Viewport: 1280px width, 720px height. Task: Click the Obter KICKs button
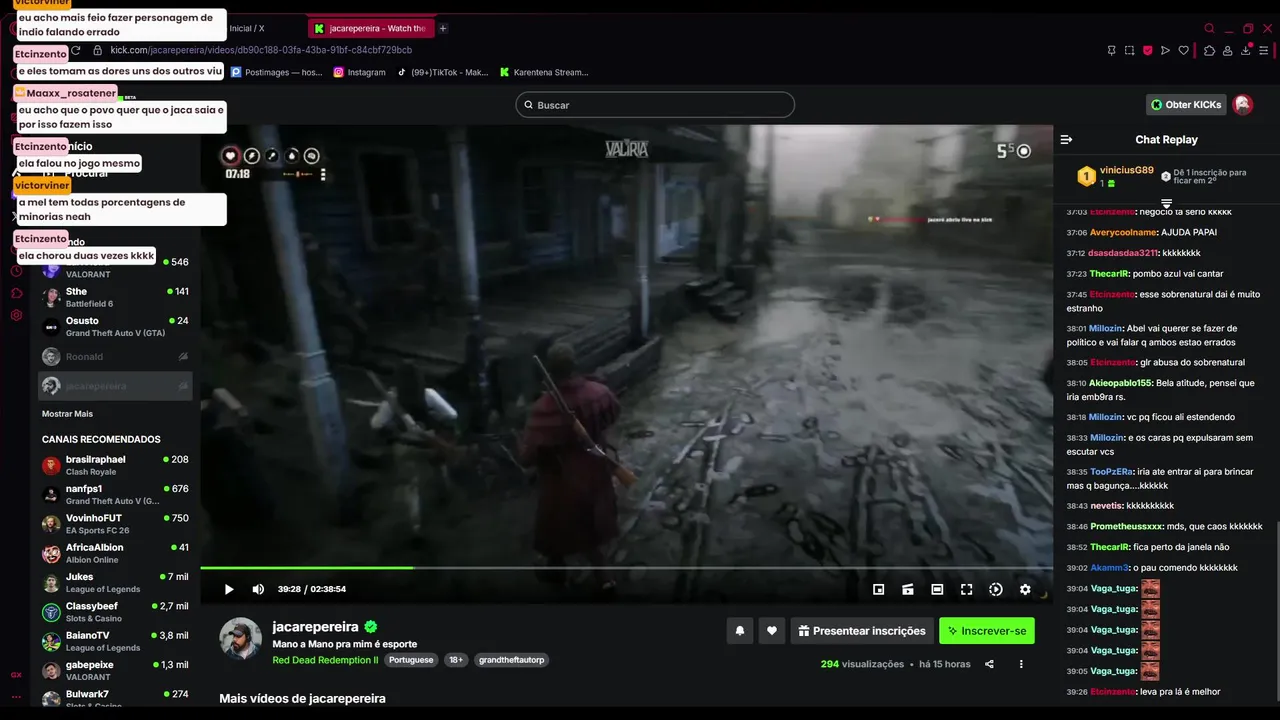[1186, 105]
